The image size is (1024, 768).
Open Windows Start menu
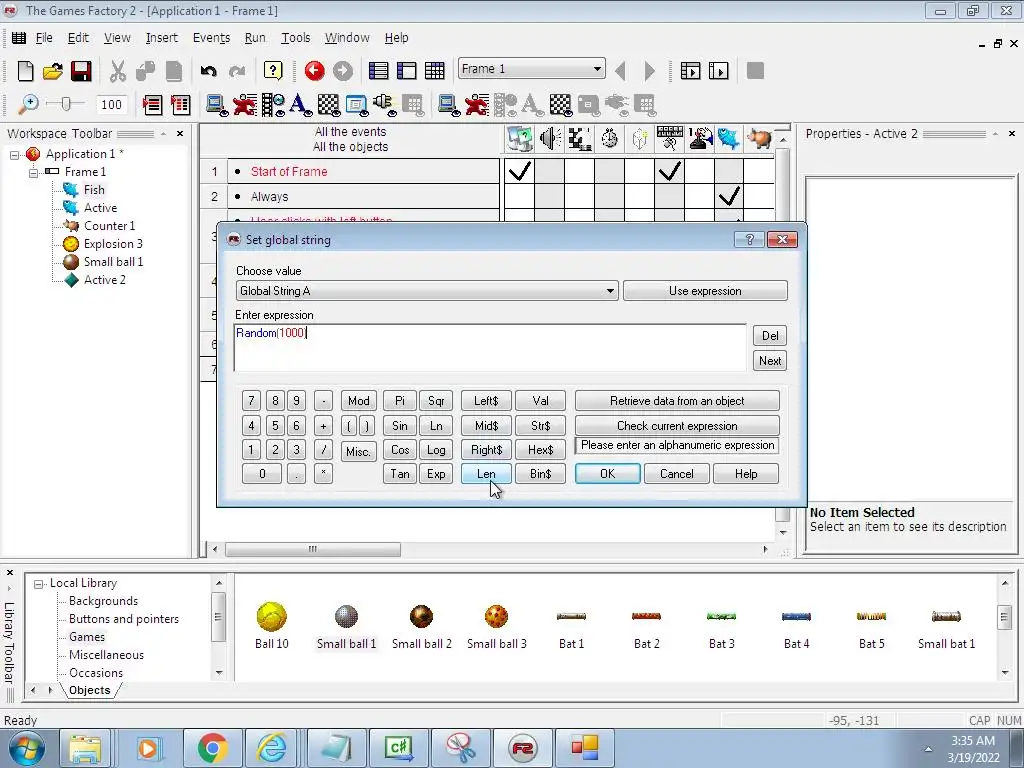[27, 748]
